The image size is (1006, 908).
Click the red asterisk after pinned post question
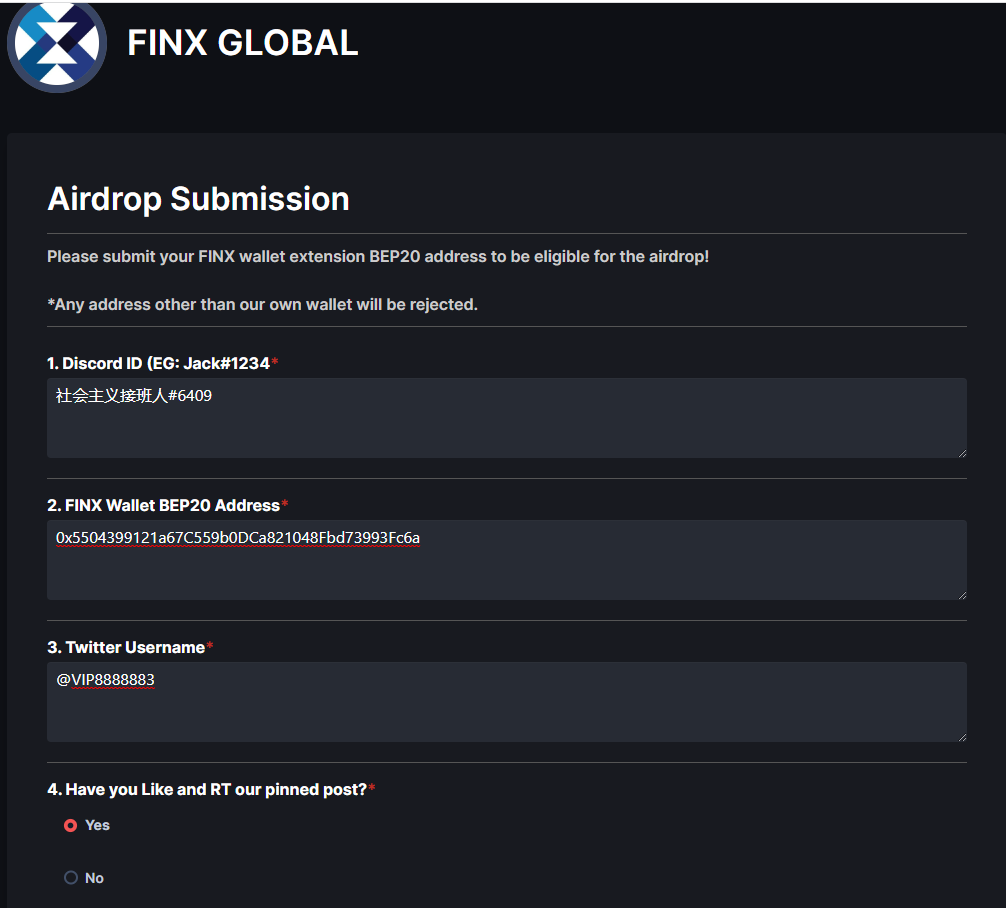[372, 789]
